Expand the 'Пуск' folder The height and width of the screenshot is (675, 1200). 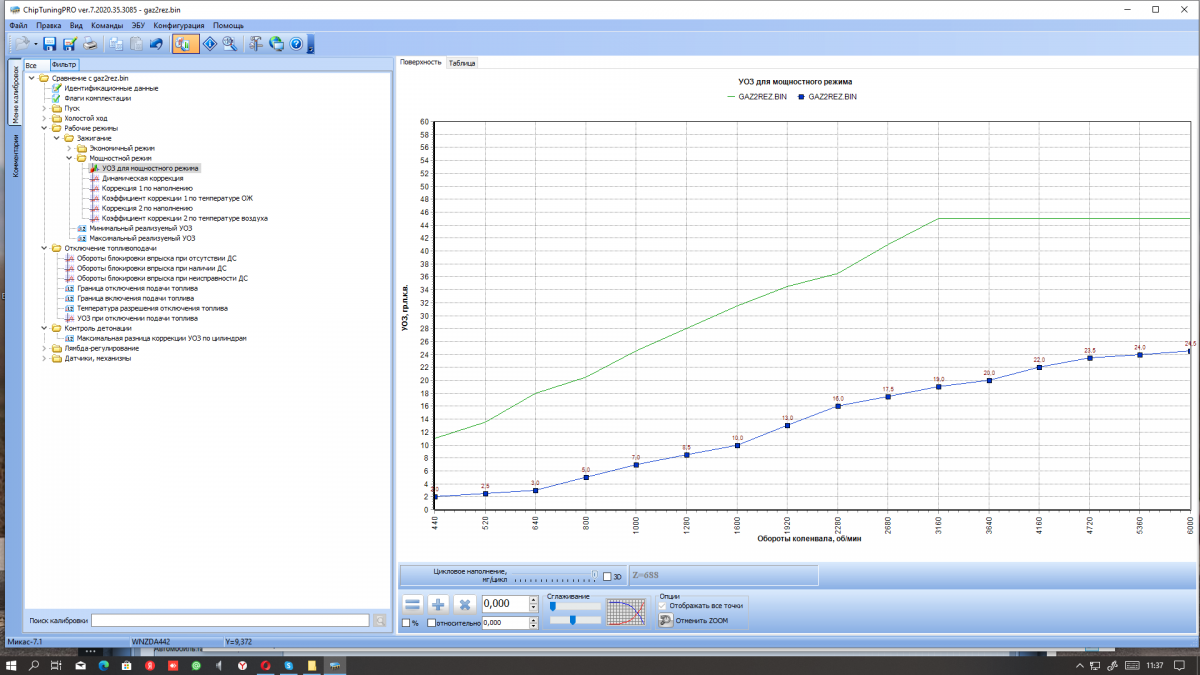(x=45, y=108)
